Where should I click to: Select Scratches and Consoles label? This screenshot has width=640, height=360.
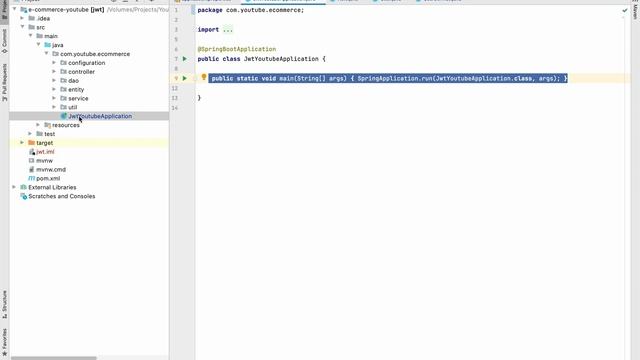[62, 196]
